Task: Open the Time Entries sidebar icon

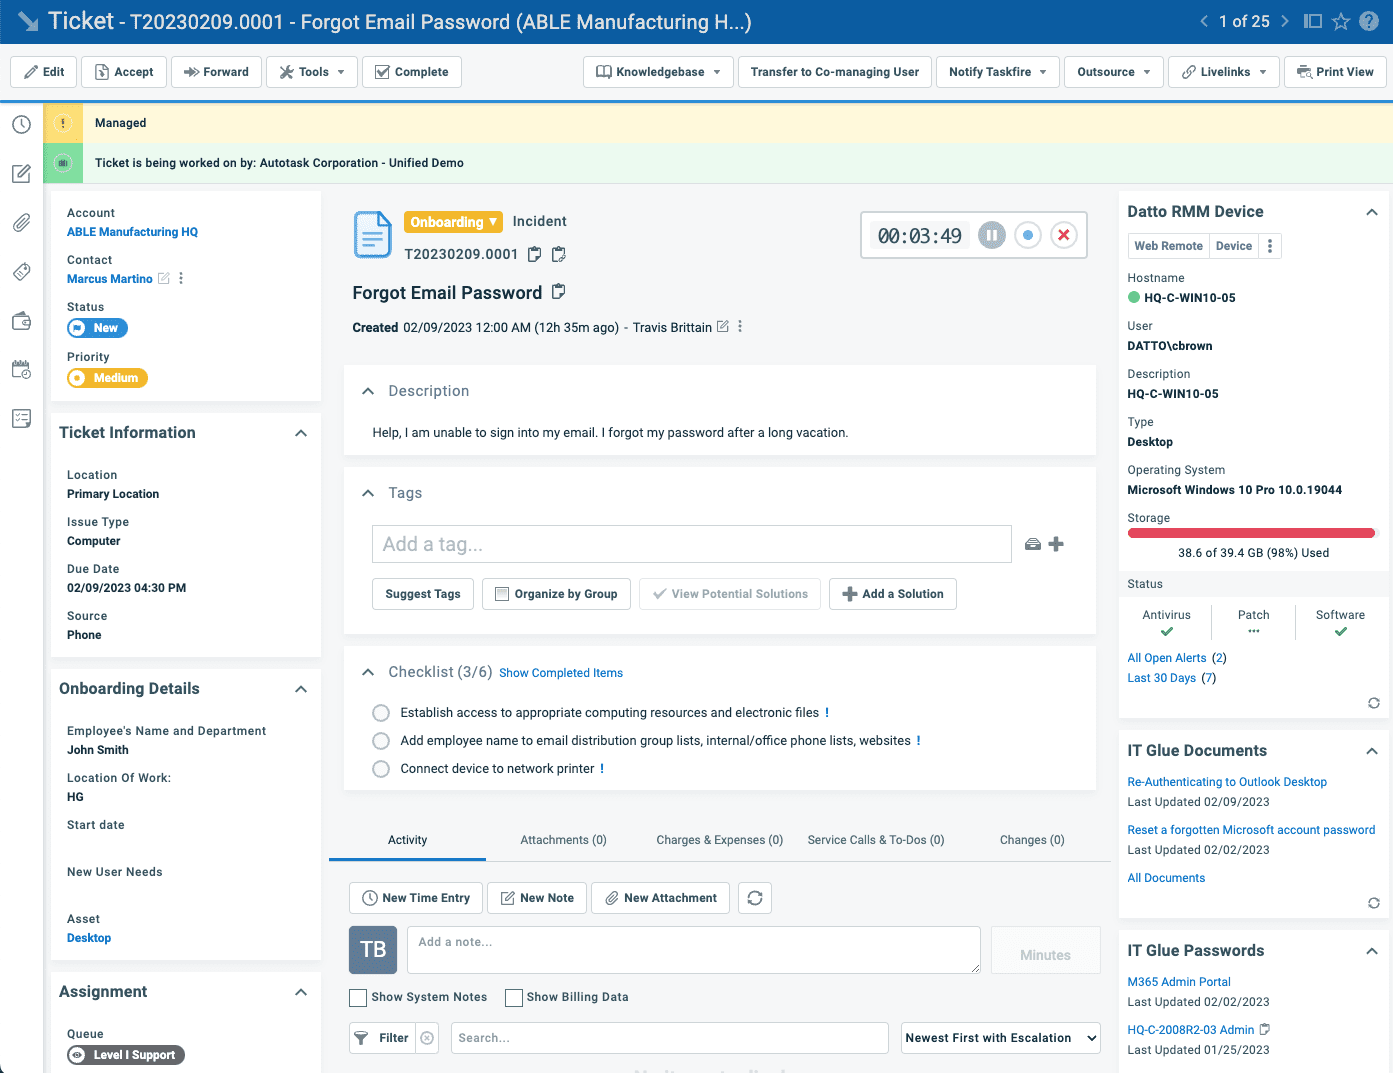Action: pos(21,124)
